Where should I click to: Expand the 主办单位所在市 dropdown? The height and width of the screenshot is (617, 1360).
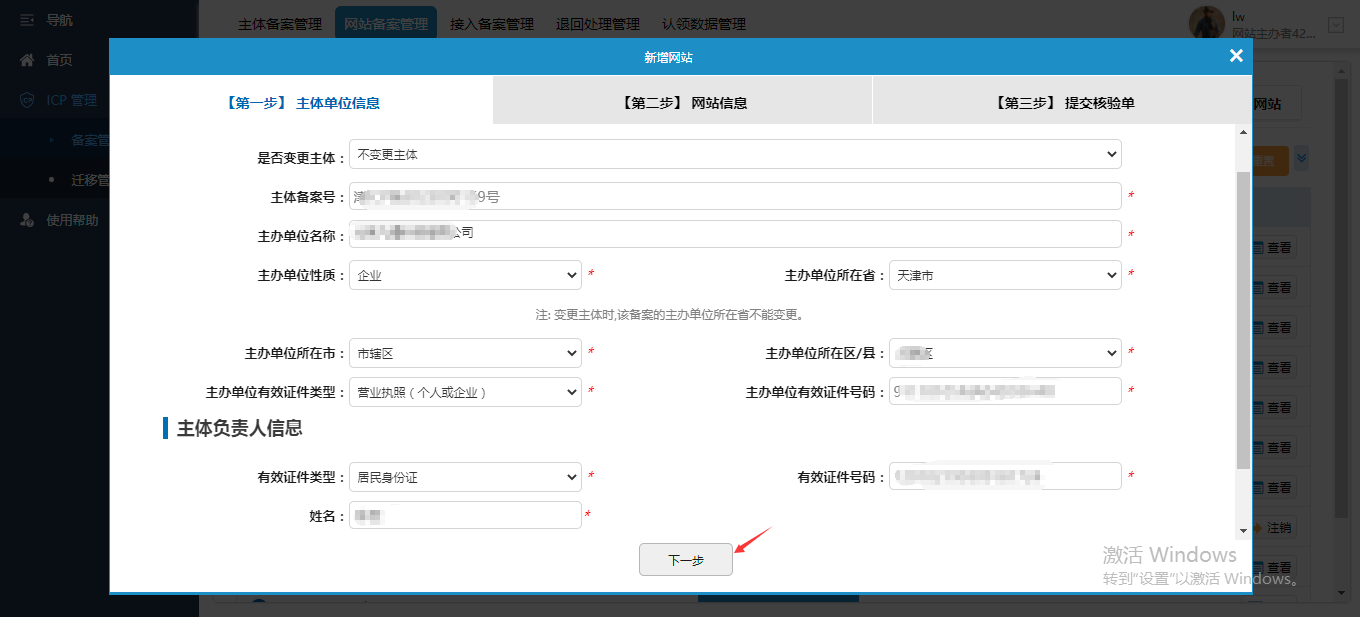tap(465, 353)
